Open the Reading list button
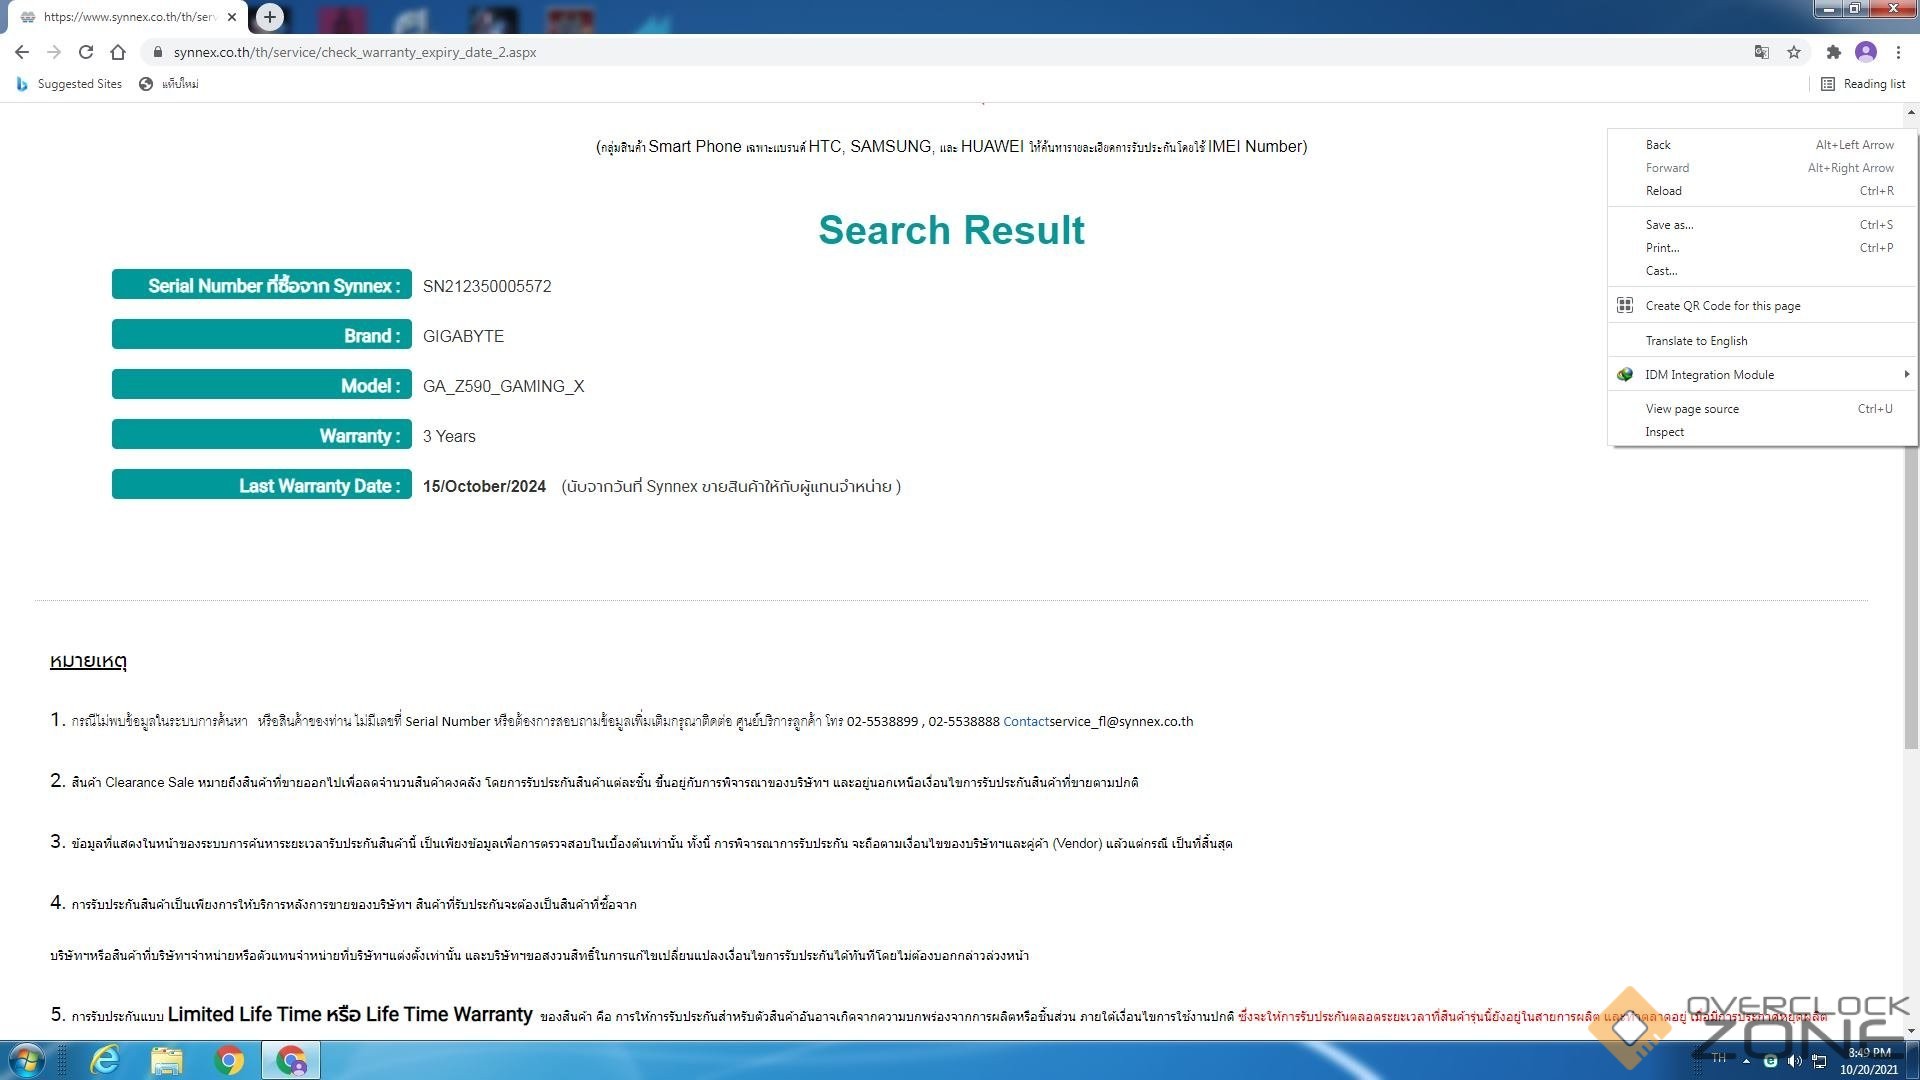The image size is (1920, 1080). click(1863, 84)
